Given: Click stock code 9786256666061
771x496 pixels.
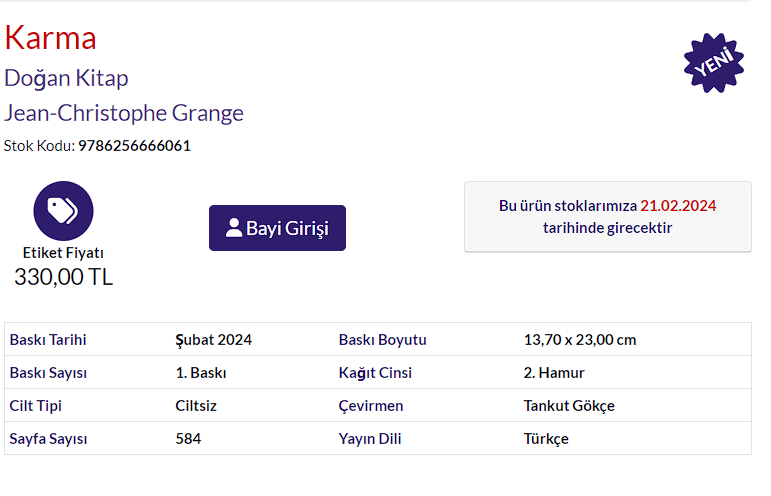Looking at the screenshot, I should tap(134, 146).
